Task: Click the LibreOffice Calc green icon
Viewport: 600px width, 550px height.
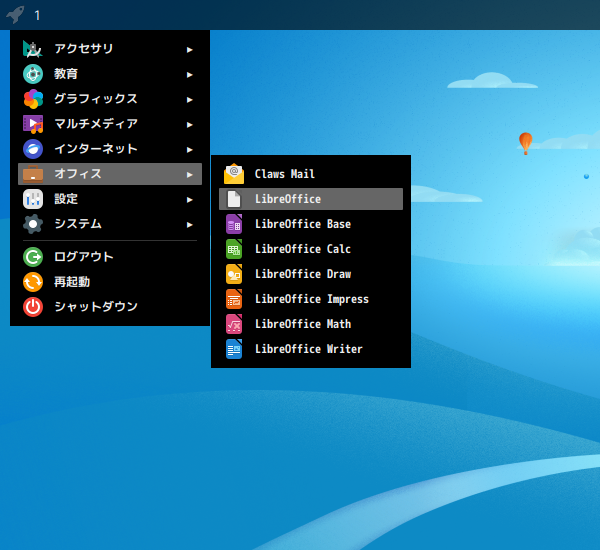Action: (234, 249)
